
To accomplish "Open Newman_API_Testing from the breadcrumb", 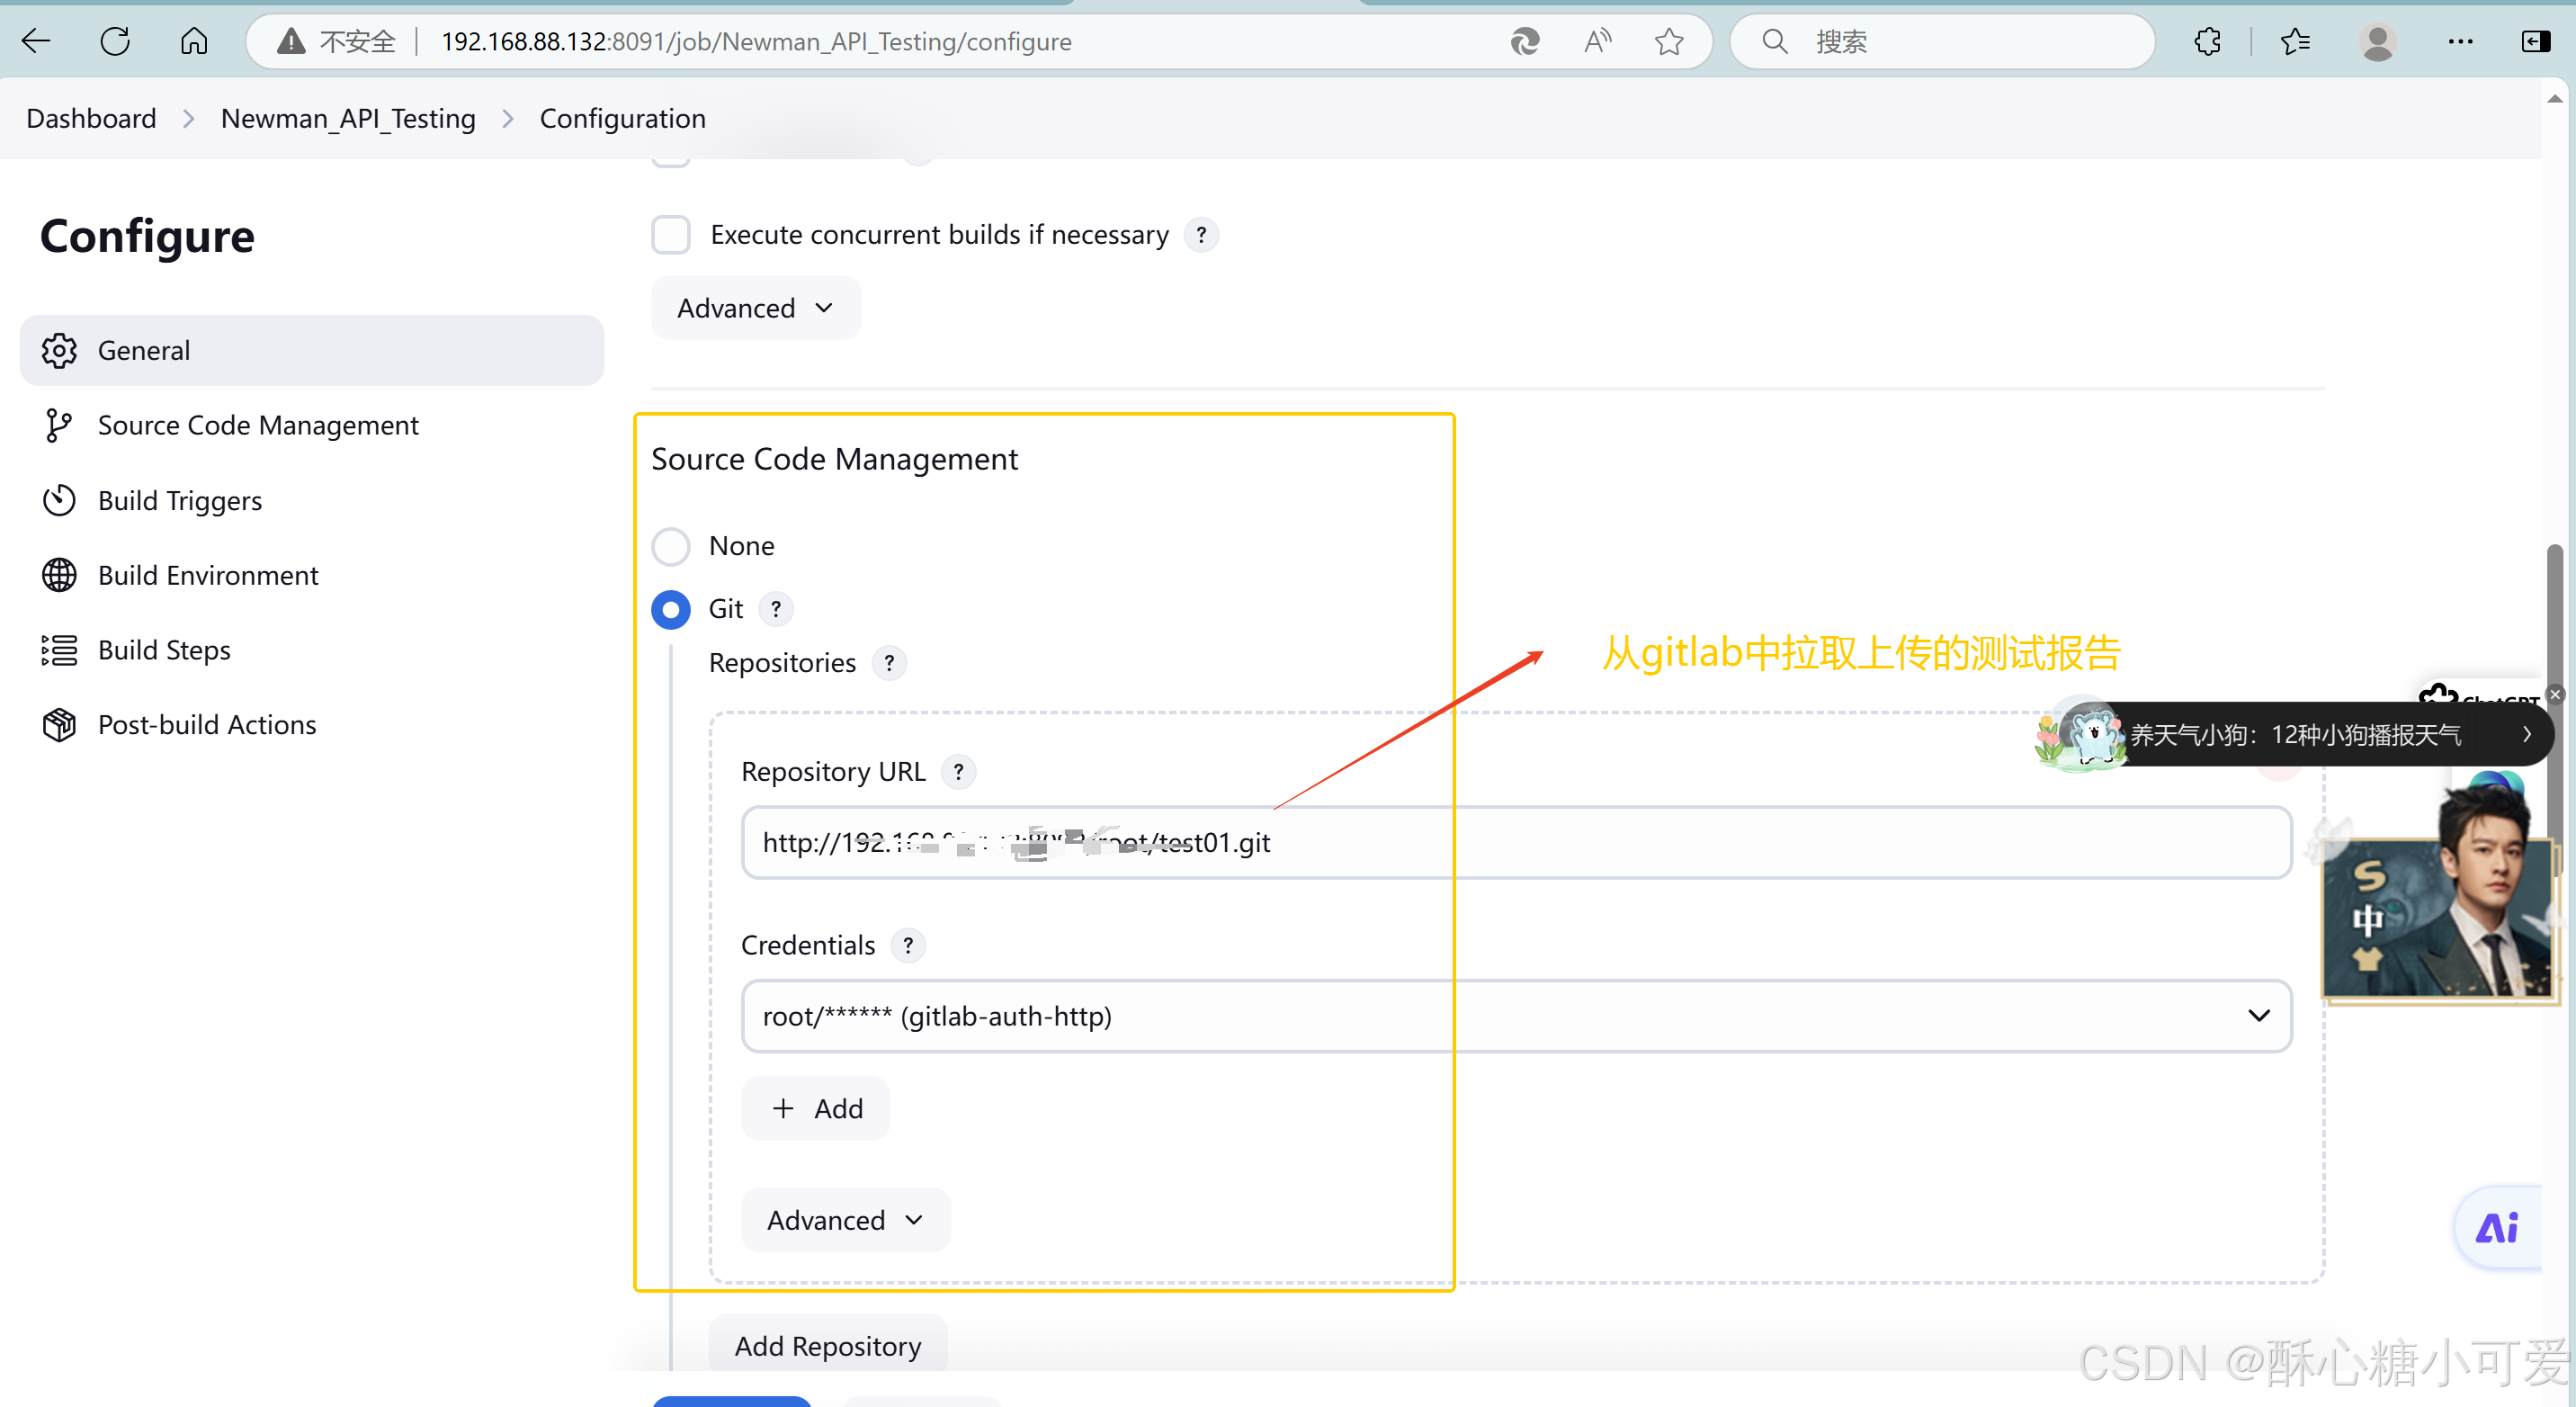I will click(348, 117).
